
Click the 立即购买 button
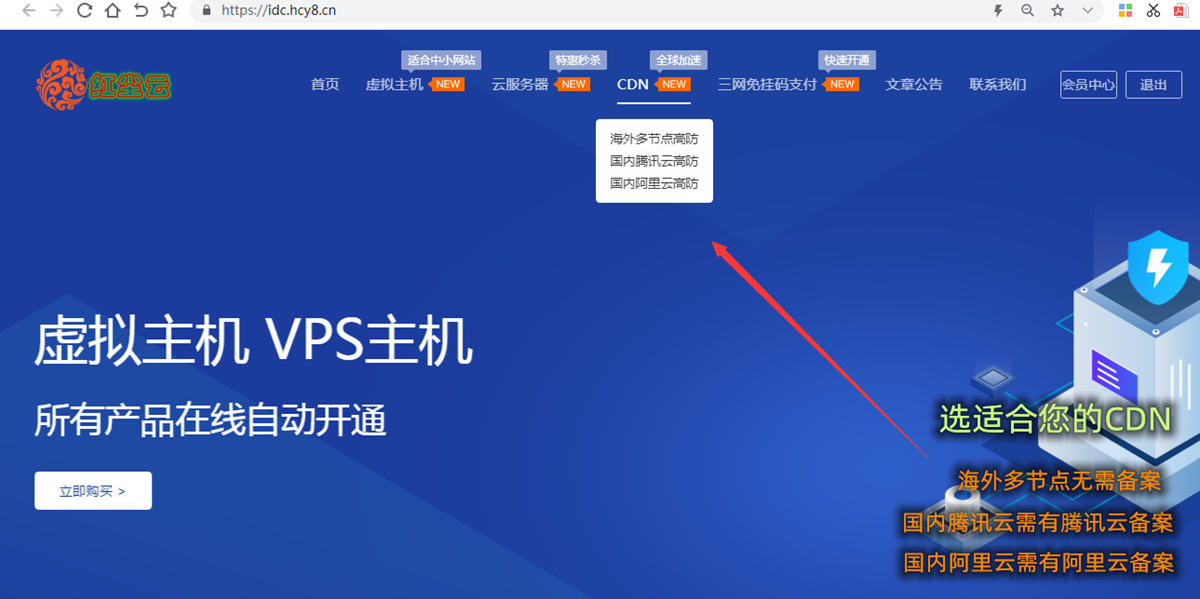tap(93, 491)
